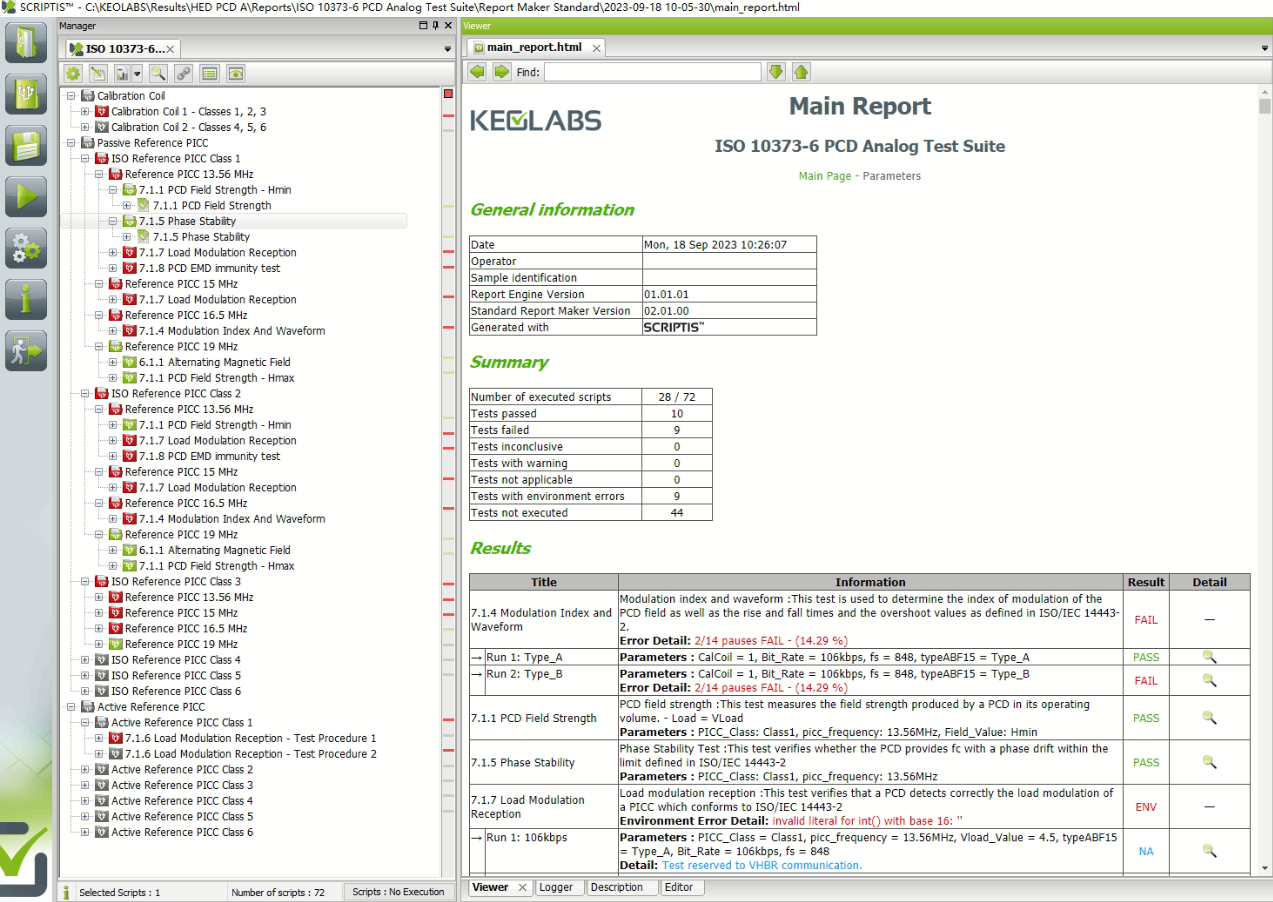This screenshot has width=1273, height=902.
Task: Click the save floppy disk sidebar icon
Action: coord(26,145)
